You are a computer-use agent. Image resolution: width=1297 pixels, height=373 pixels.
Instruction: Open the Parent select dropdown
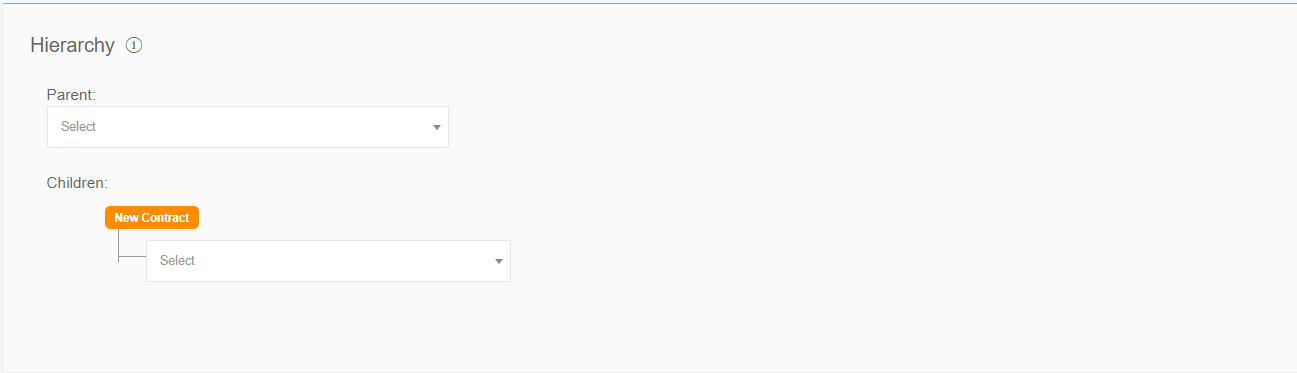(x=248, y=127)
